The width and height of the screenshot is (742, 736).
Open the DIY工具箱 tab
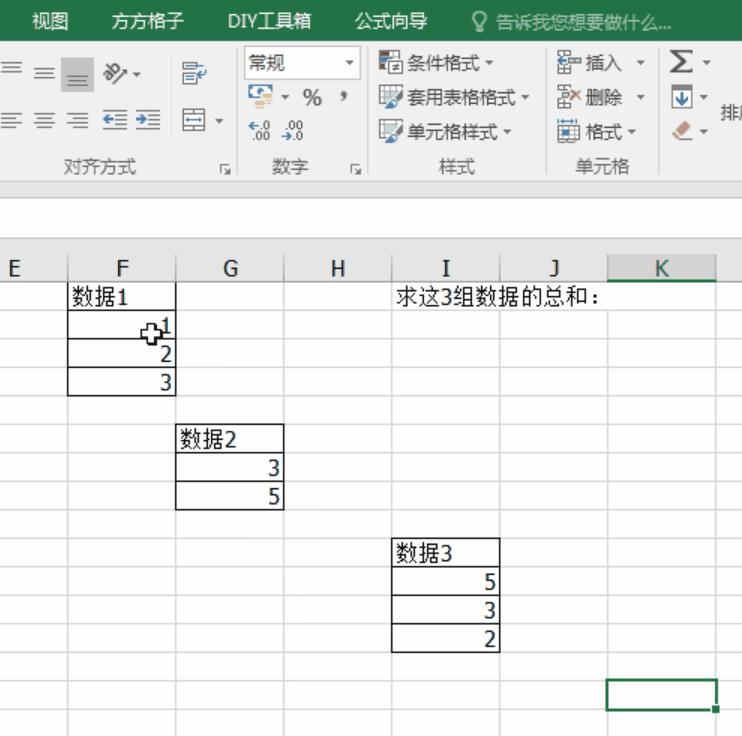pos(269,21)
